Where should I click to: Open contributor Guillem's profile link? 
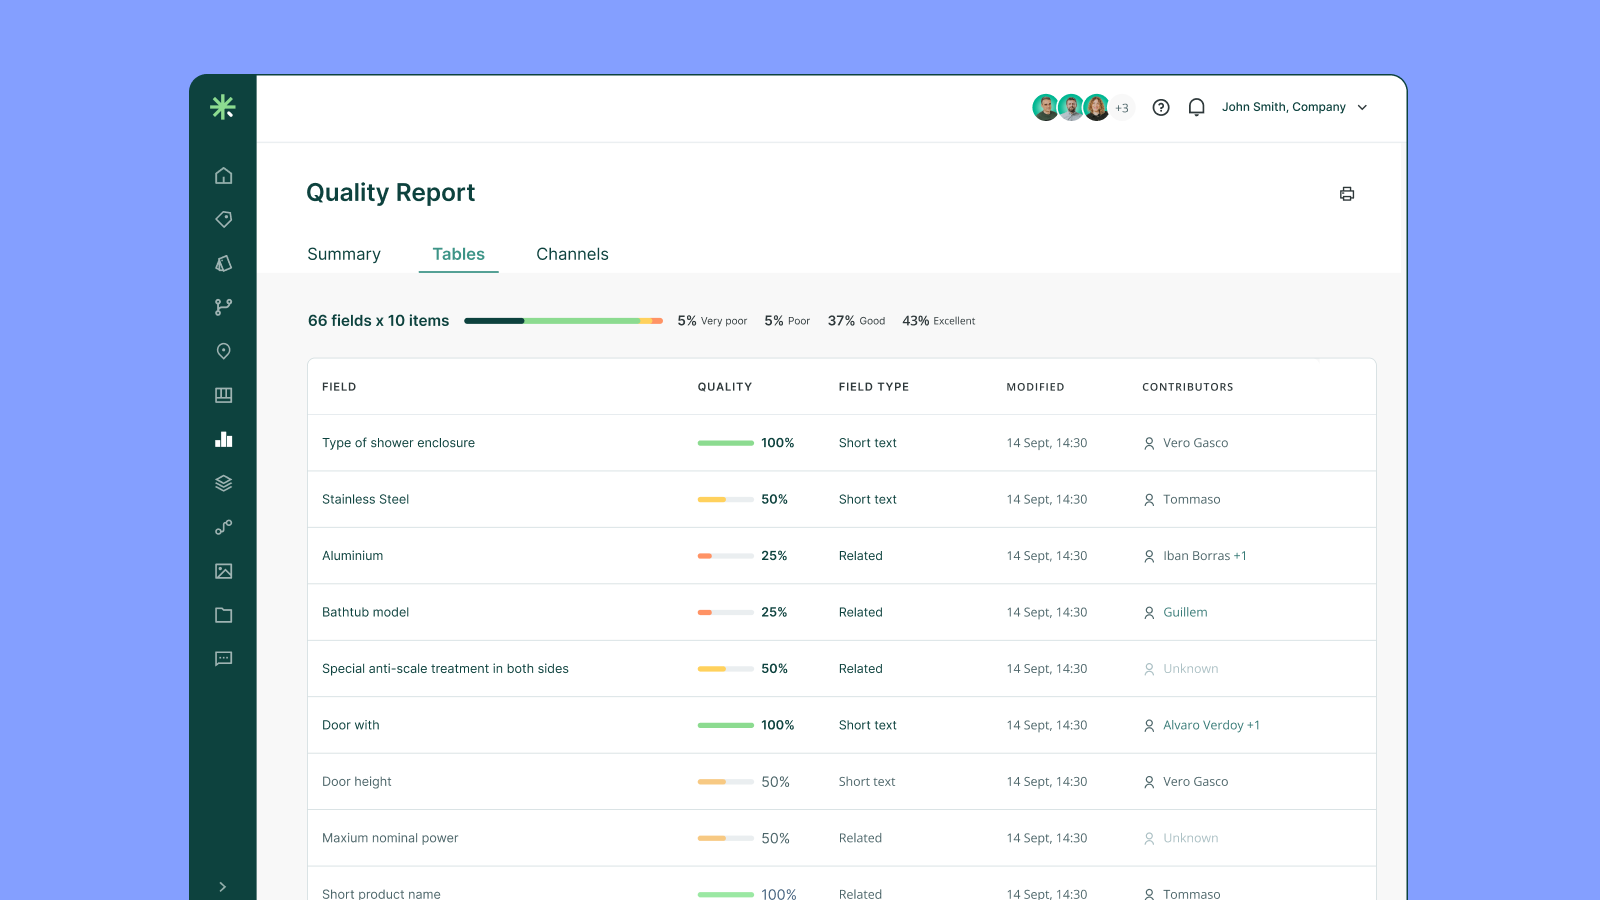[x=1185, y=612]
